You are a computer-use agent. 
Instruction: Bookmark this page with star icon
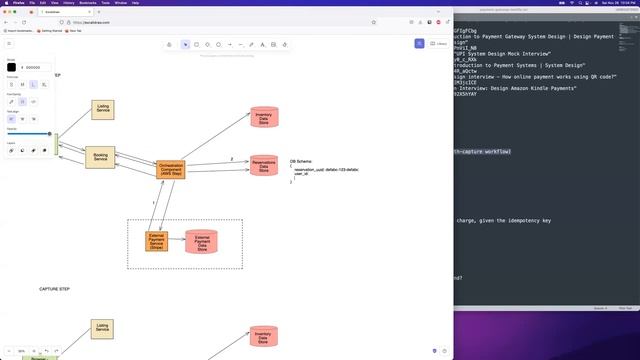(373, 22)
